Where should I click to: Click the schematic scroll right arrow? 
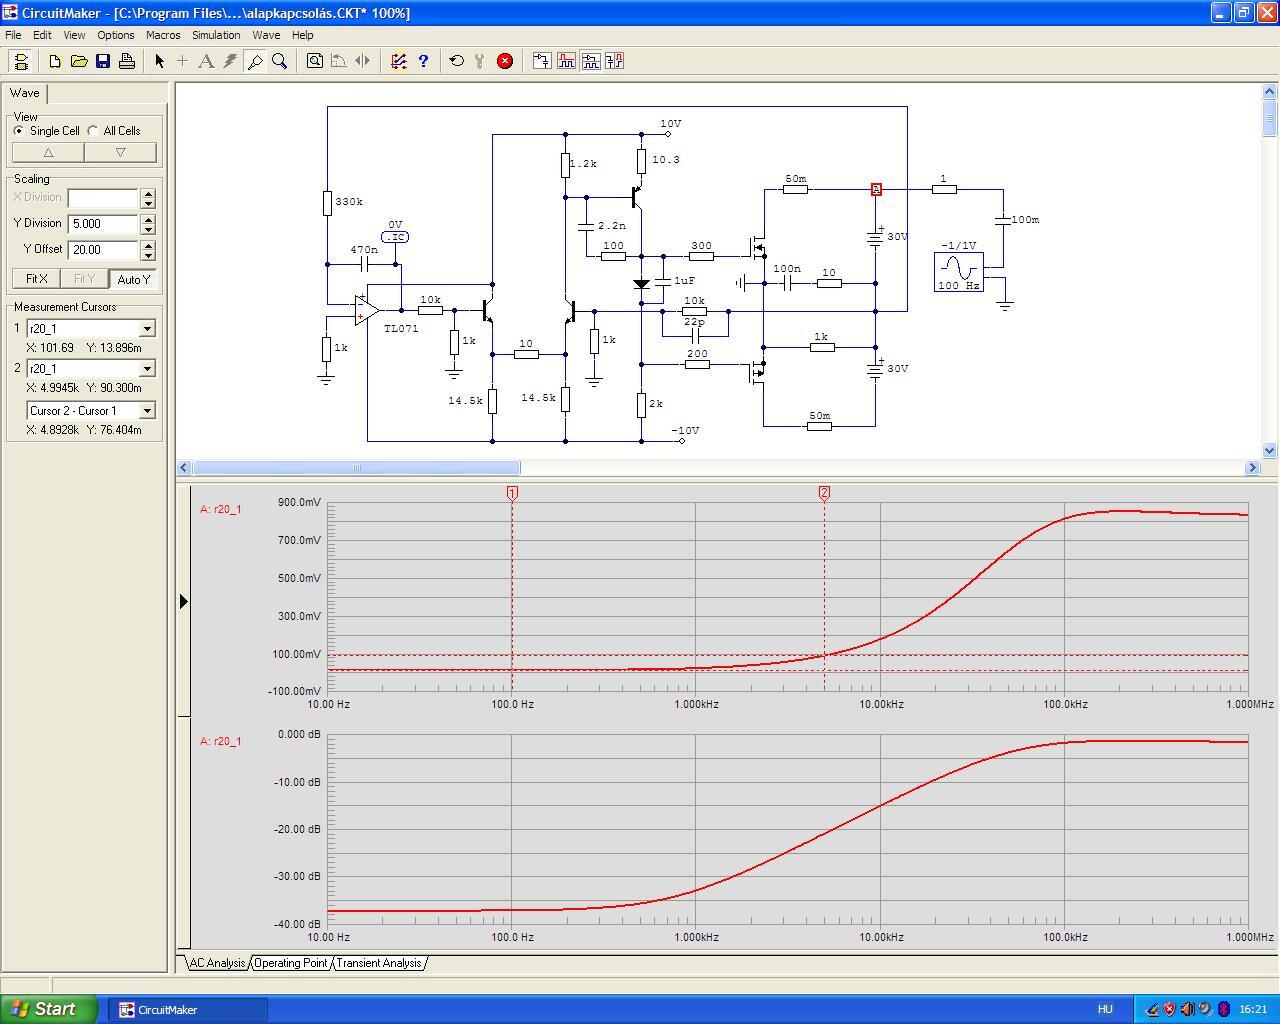click(1252, 467)
